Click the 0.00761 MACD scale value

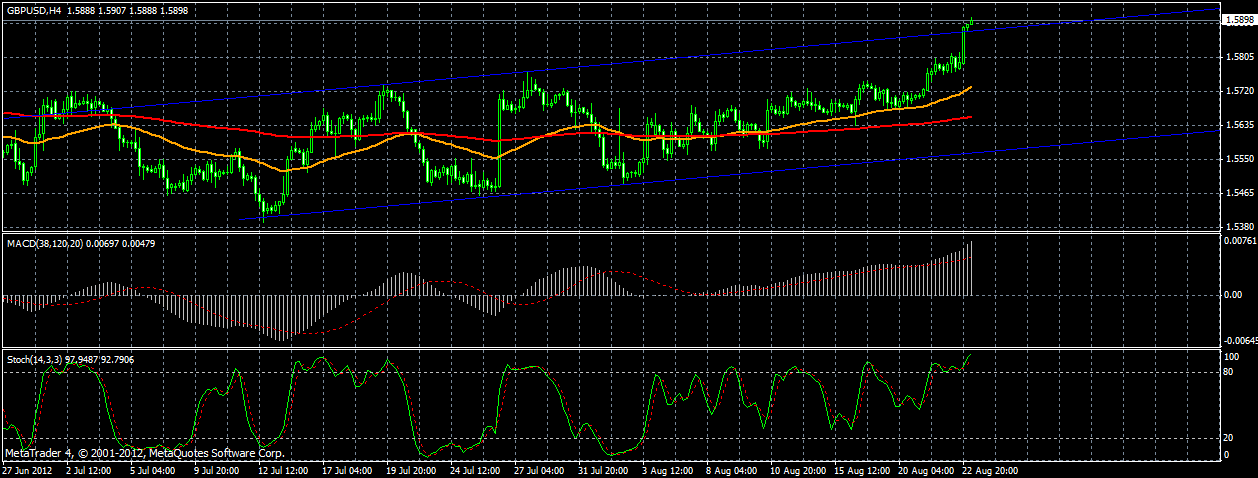1239,241
